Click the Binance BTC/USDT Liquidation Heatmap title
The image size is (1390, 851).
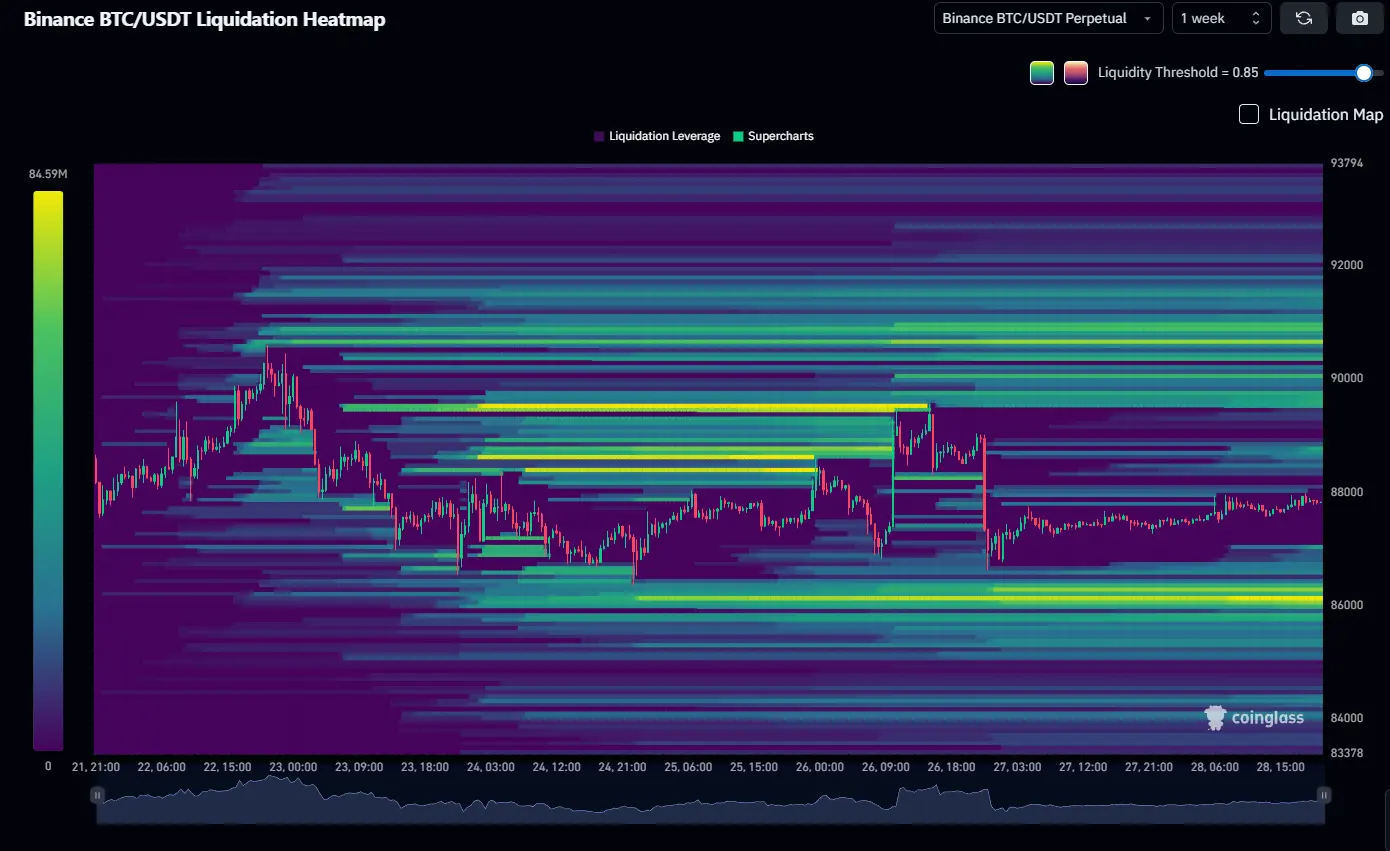[204, 19]
